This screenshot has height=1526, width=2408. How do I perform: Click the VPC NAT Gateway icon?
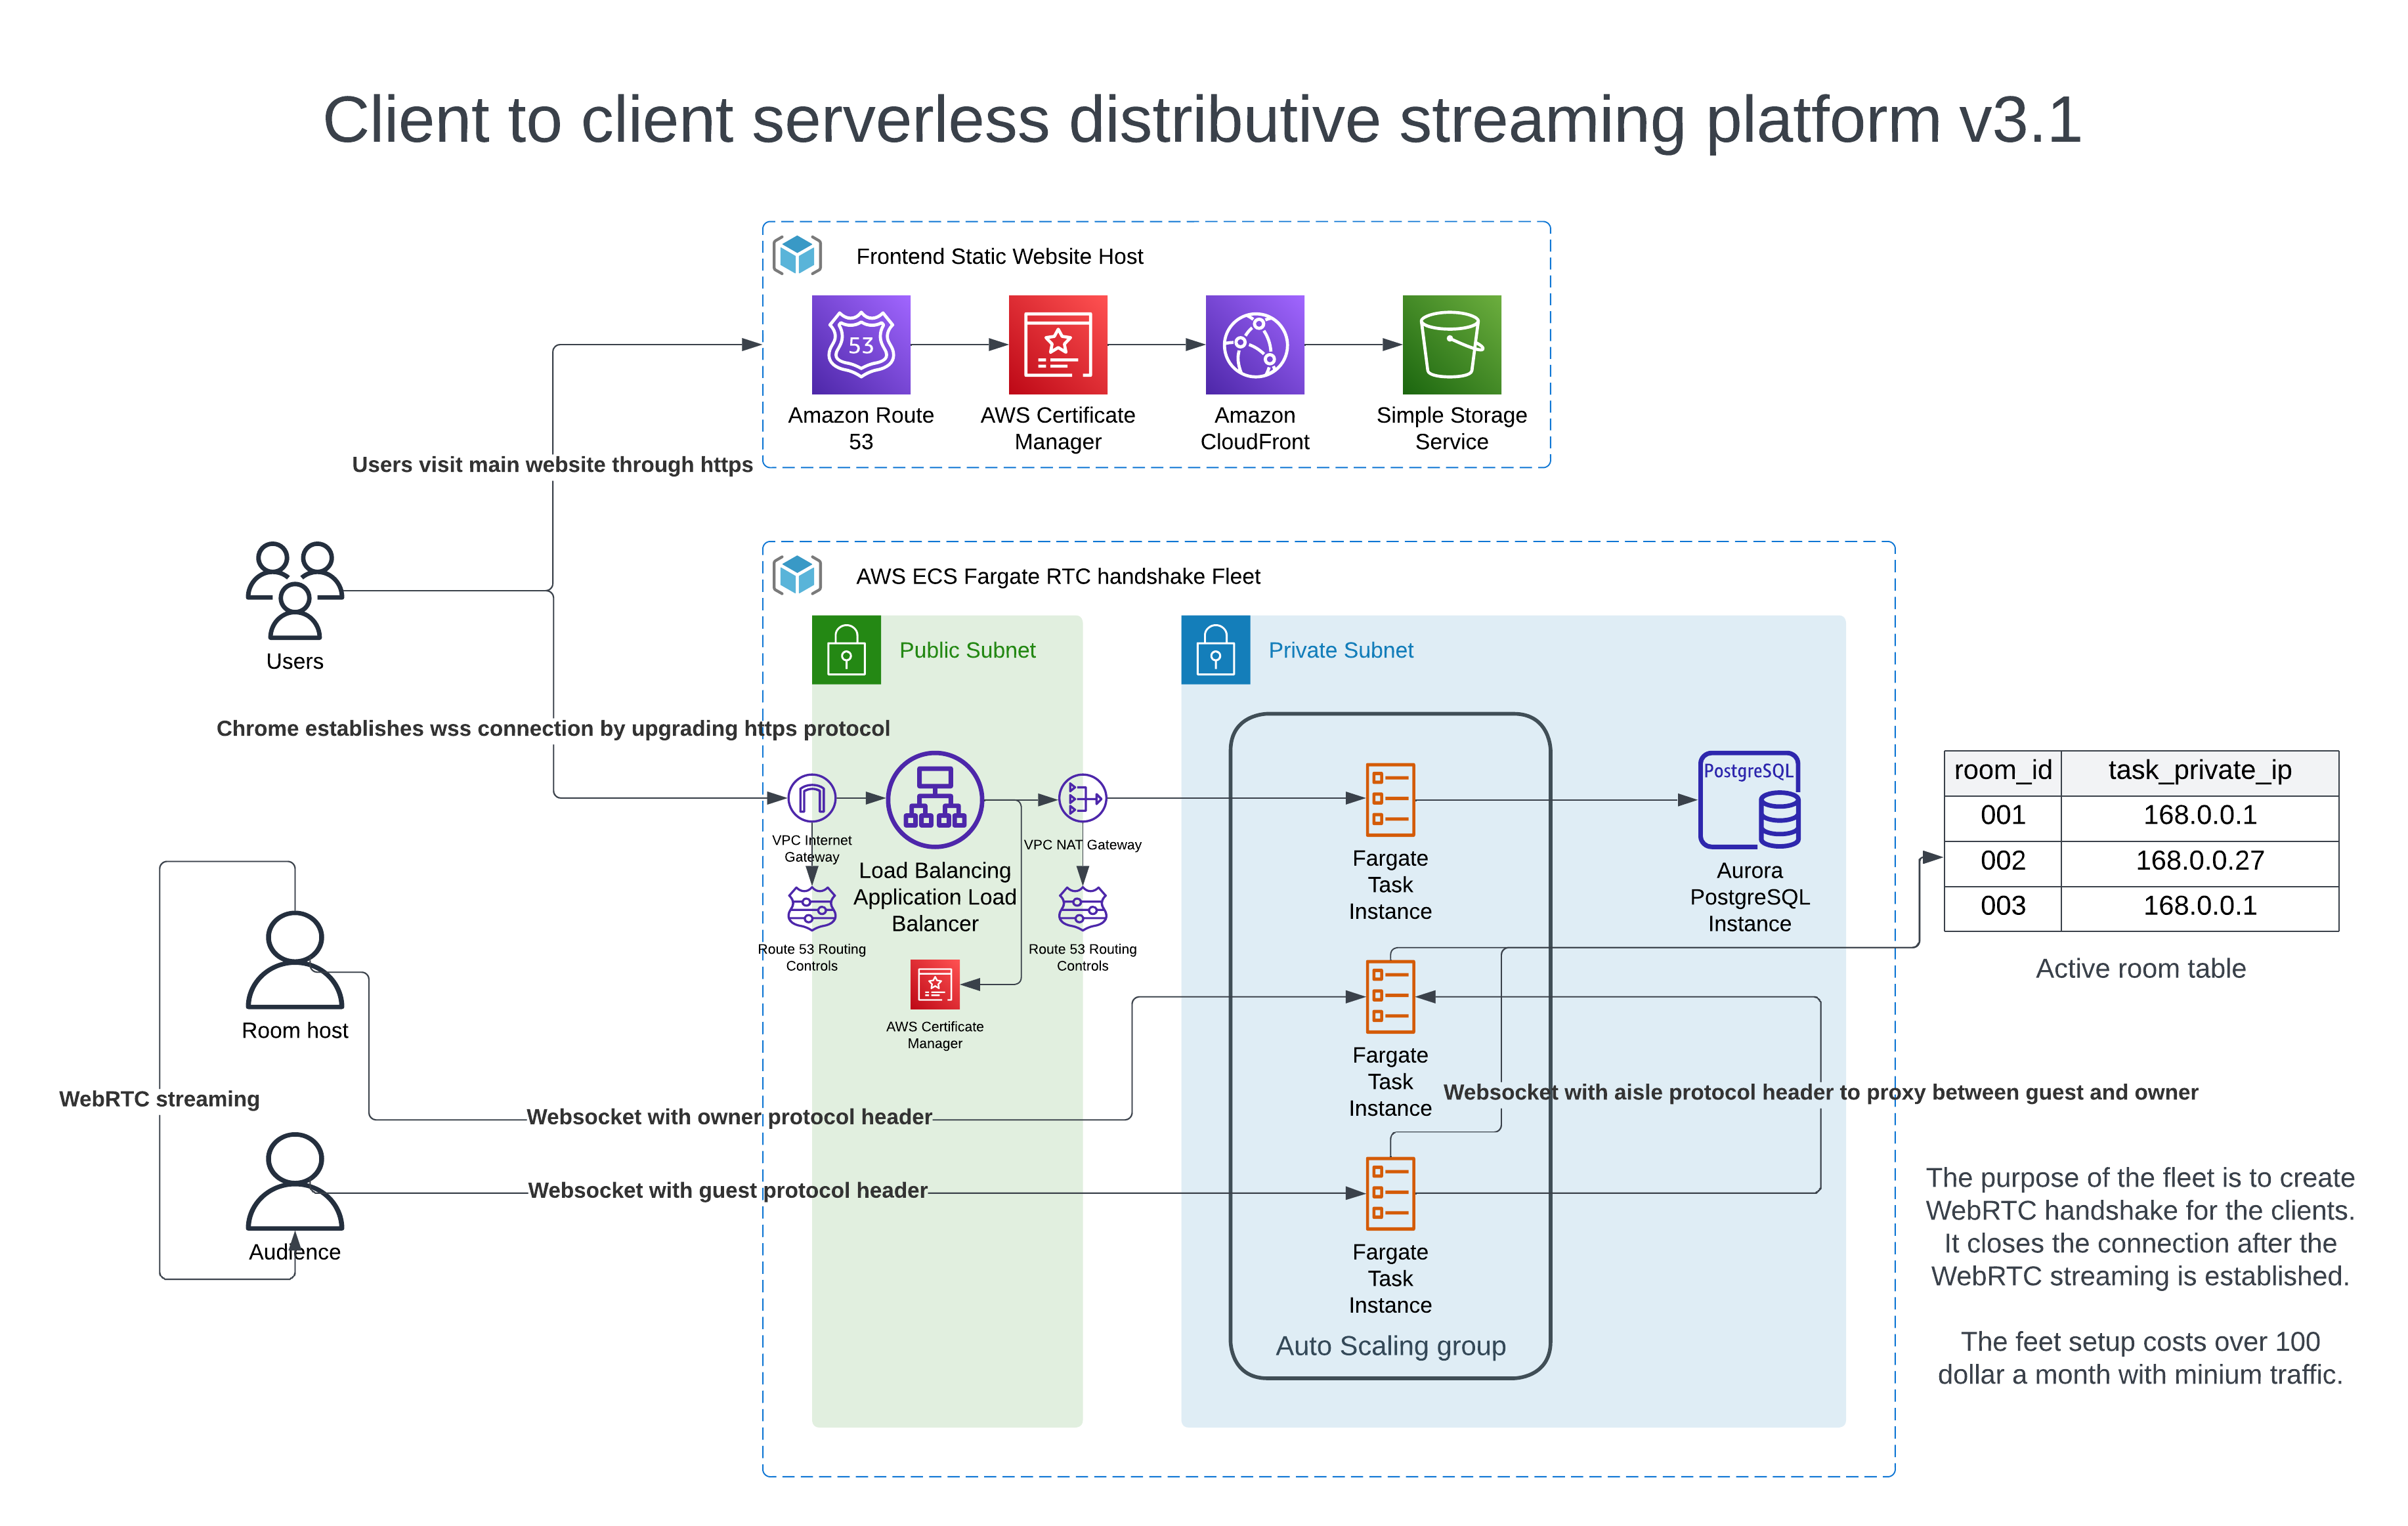pos(1082,798)
